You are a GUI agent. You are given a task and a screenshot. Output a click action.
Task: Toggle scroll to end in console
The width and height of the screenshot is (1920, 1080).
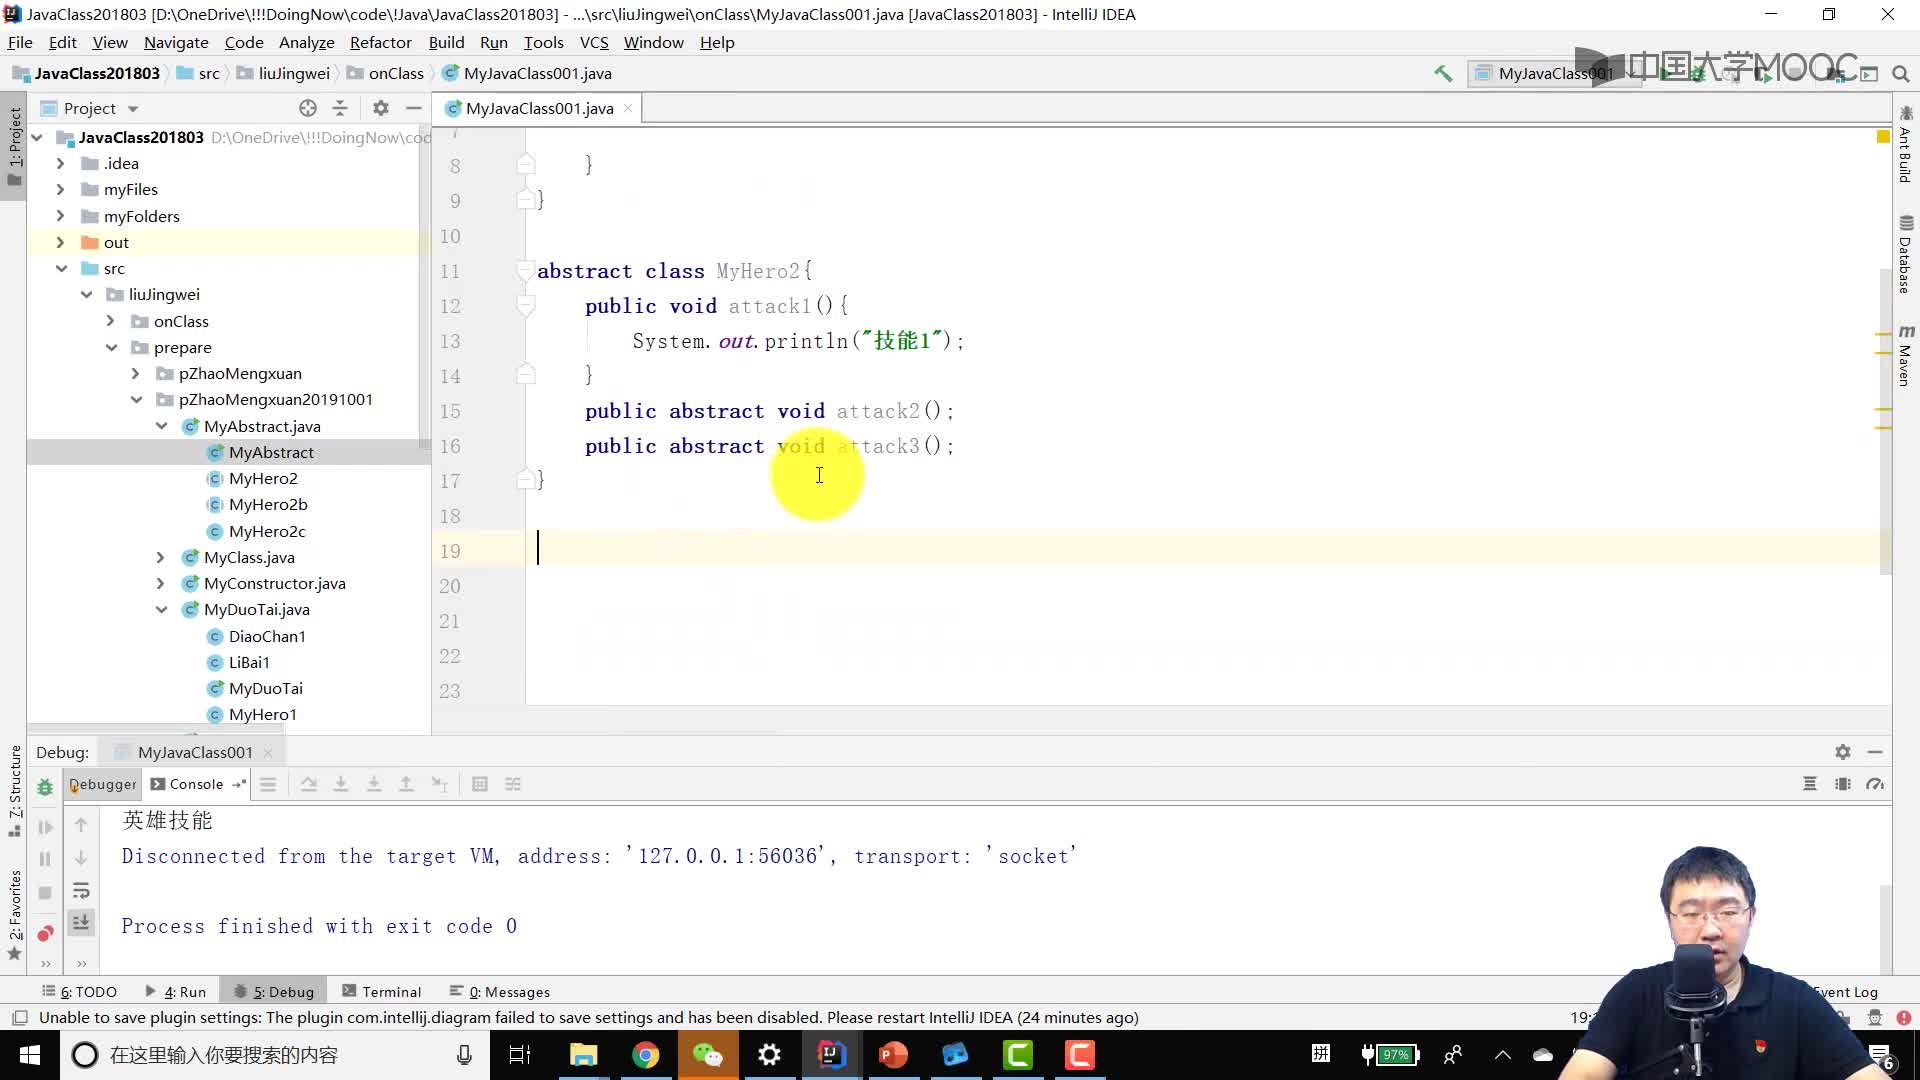click(x=81, y=923)
